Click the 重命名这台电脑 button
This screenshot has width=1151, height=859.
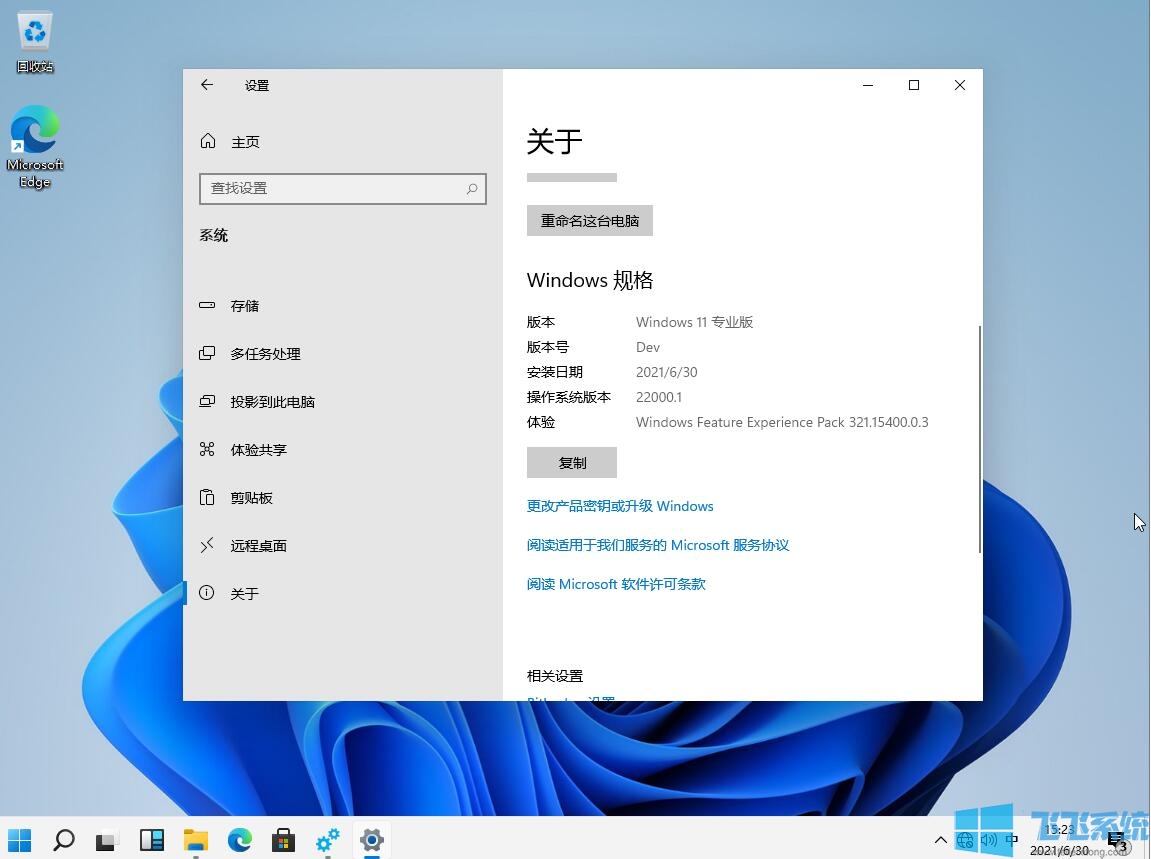click(589, 220)
